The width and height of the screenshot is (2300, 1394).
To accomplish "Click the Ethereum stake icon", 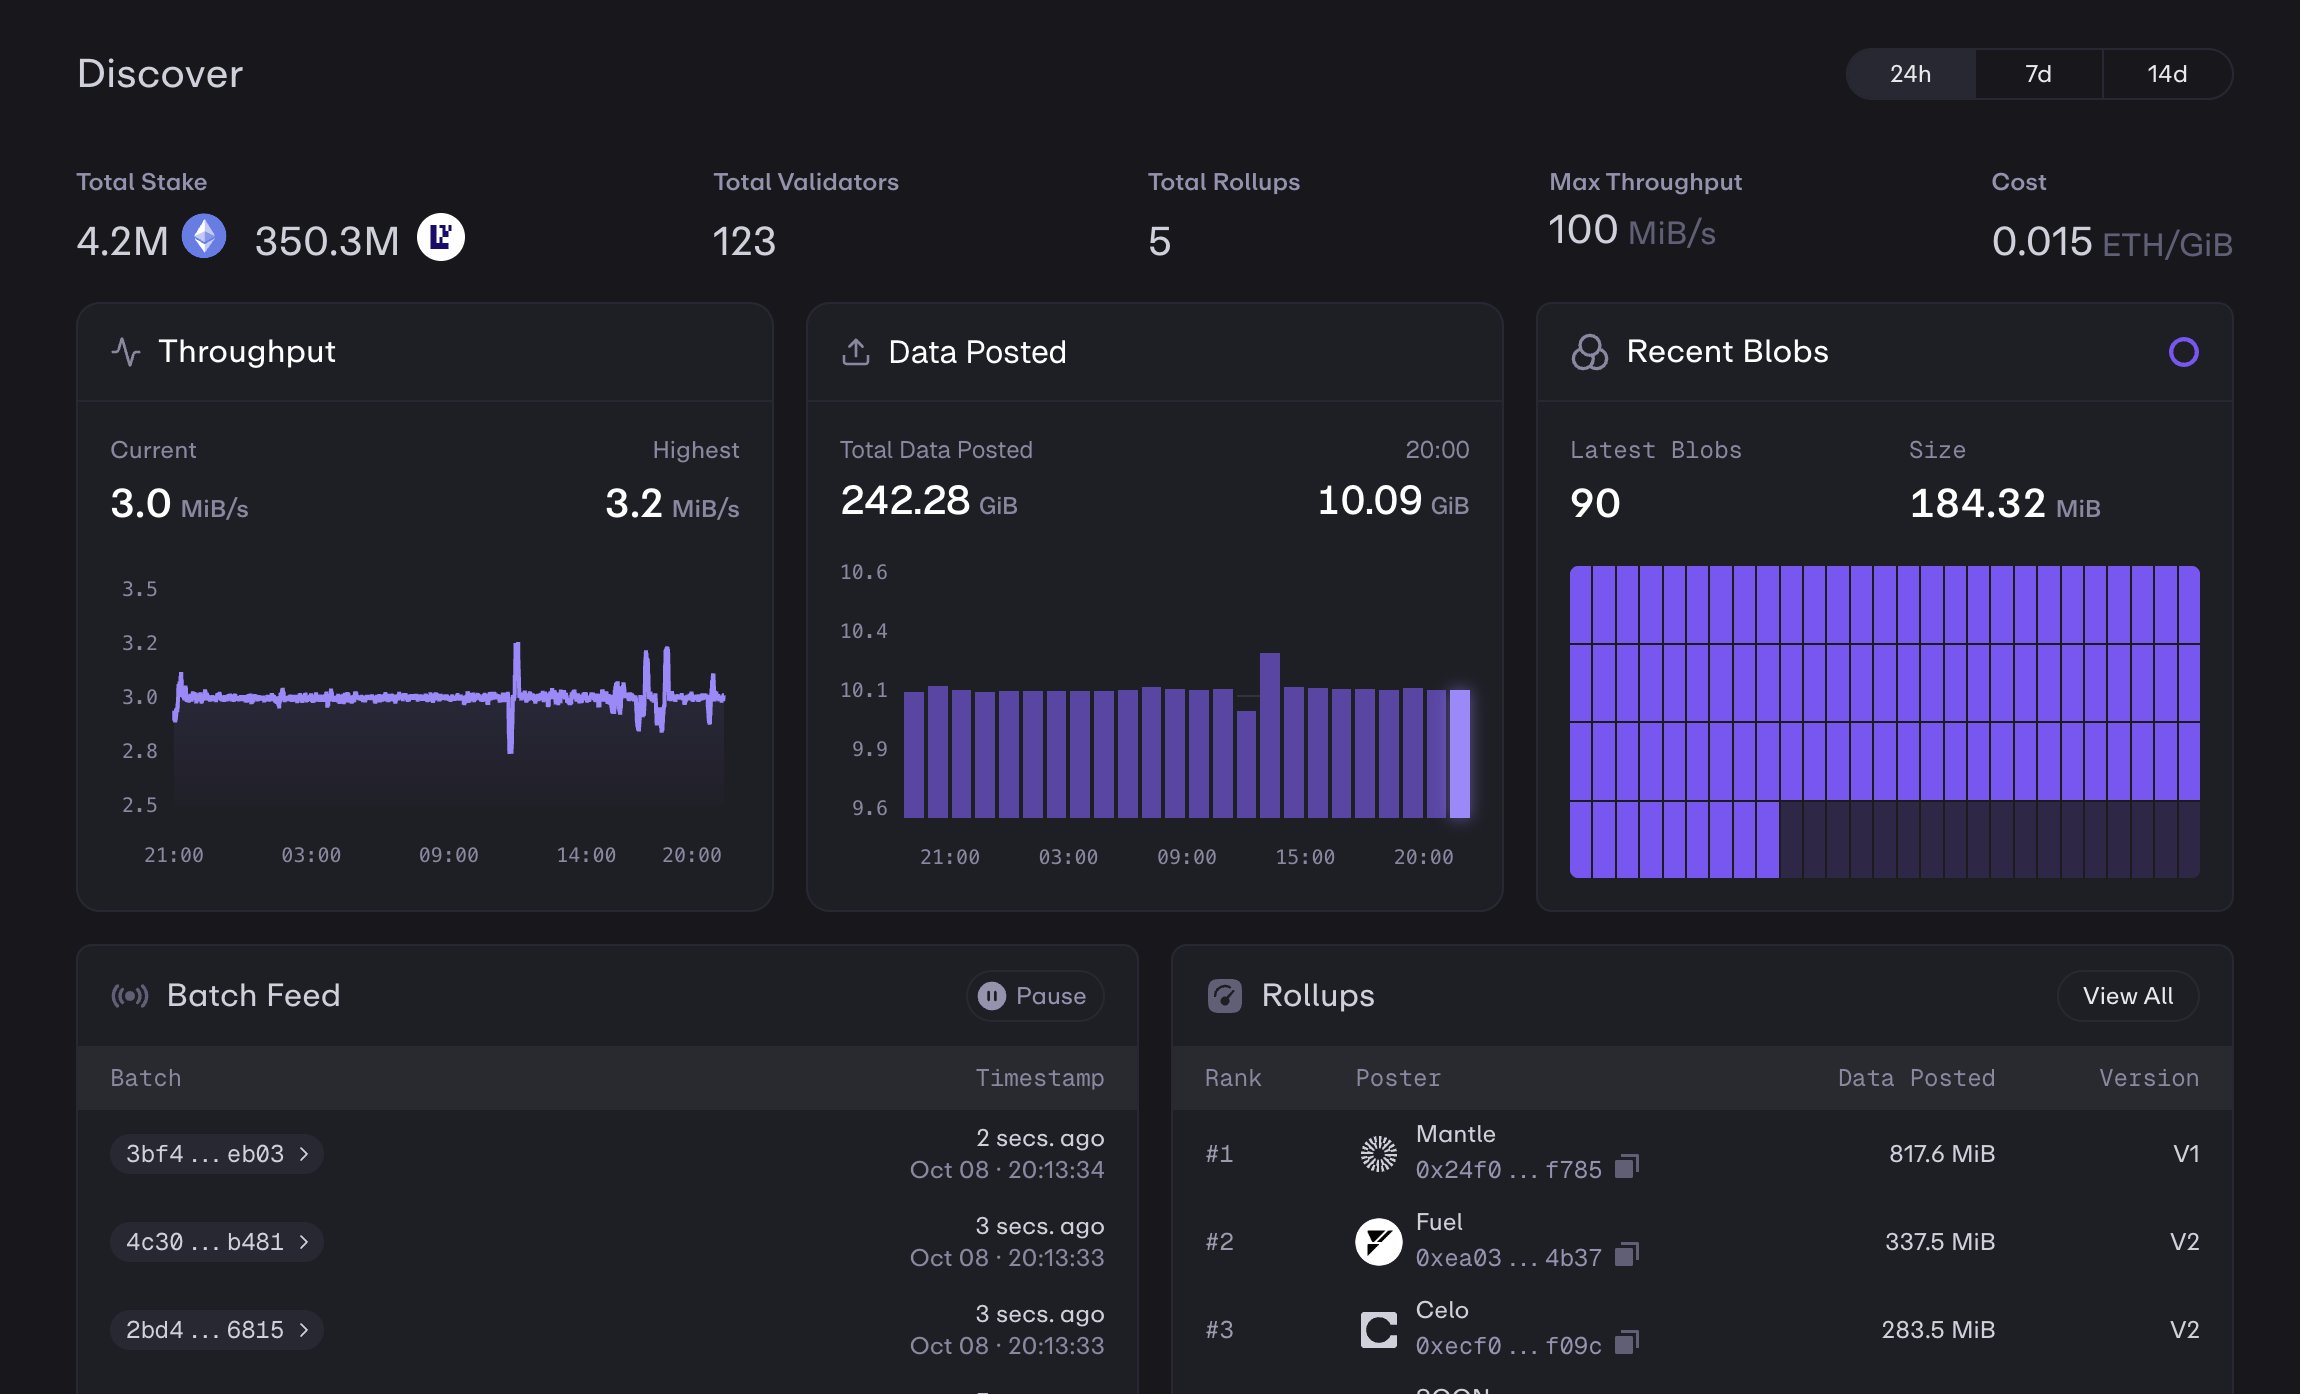I will click(204, 237).
